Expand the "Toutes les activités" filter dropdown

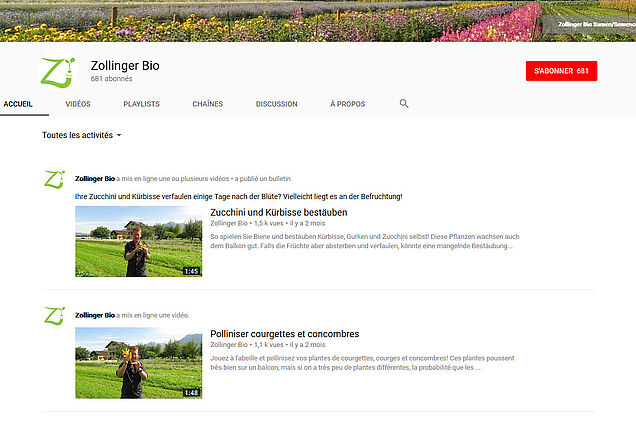point(82,134)
